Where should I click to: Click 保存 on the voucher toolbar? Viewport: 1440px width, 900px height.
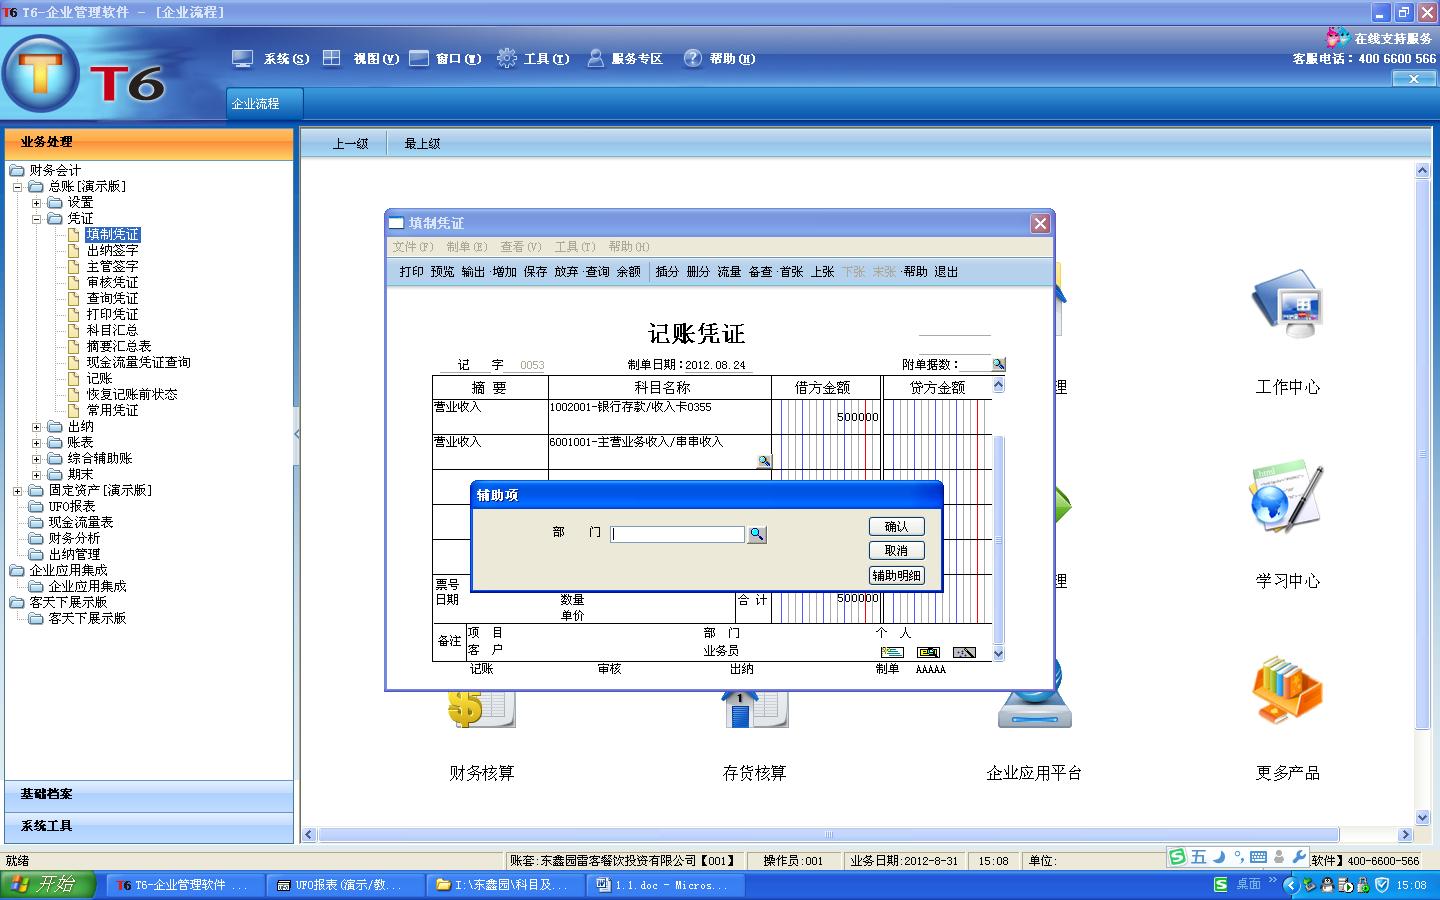(537, 271)
